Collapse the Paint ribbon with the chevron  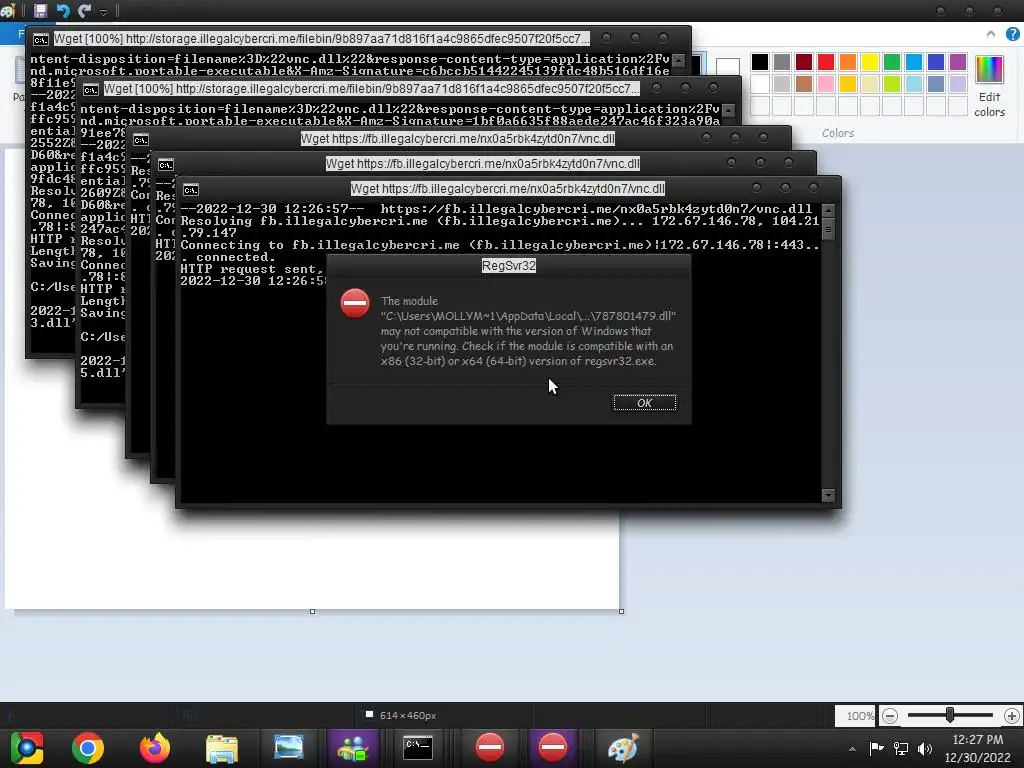pyautogui.click(x=991, y=34)
